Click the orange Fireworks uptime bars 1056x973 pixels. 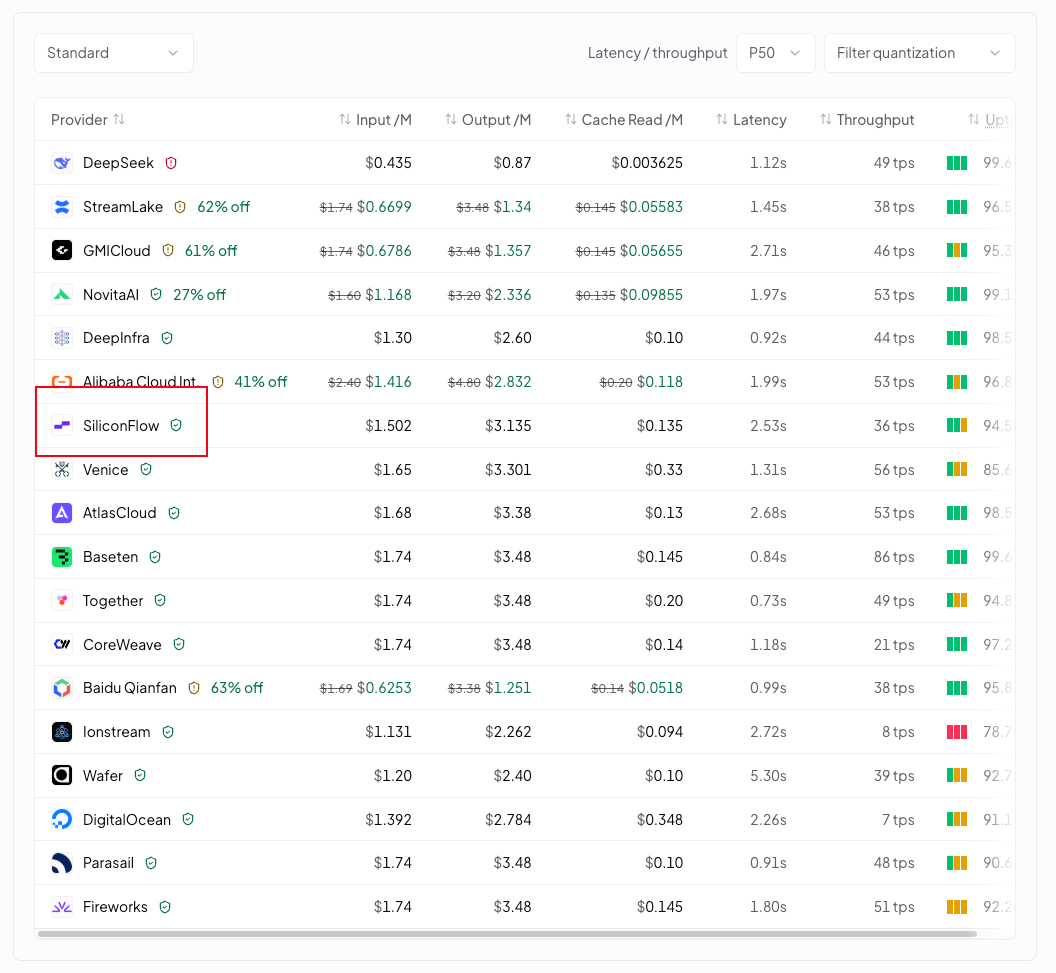tap(957, 907)
